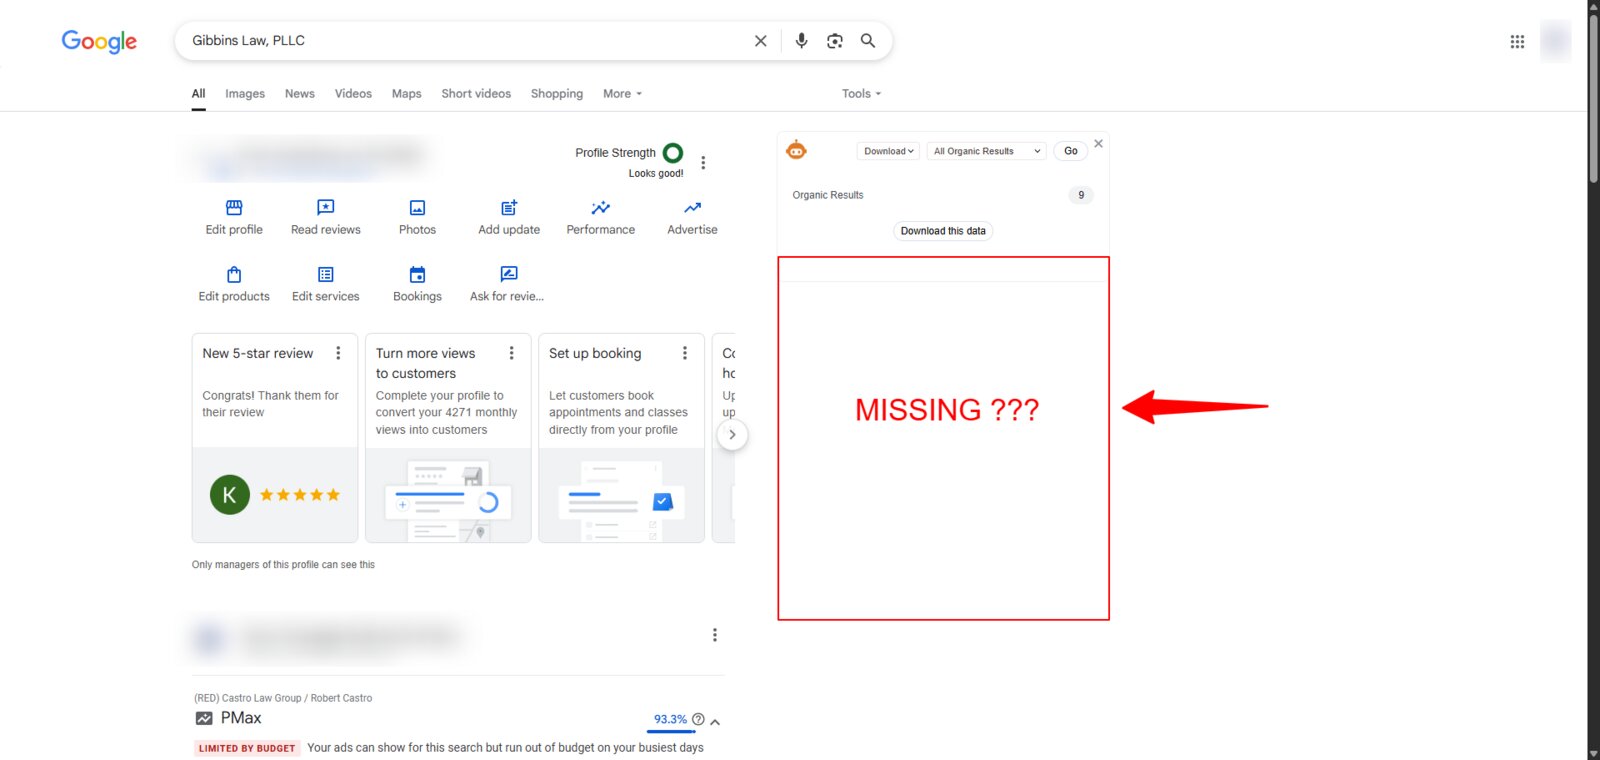Screen dimensions: 1600x760
Task: Click the Go button
Action: [1070, 151]
